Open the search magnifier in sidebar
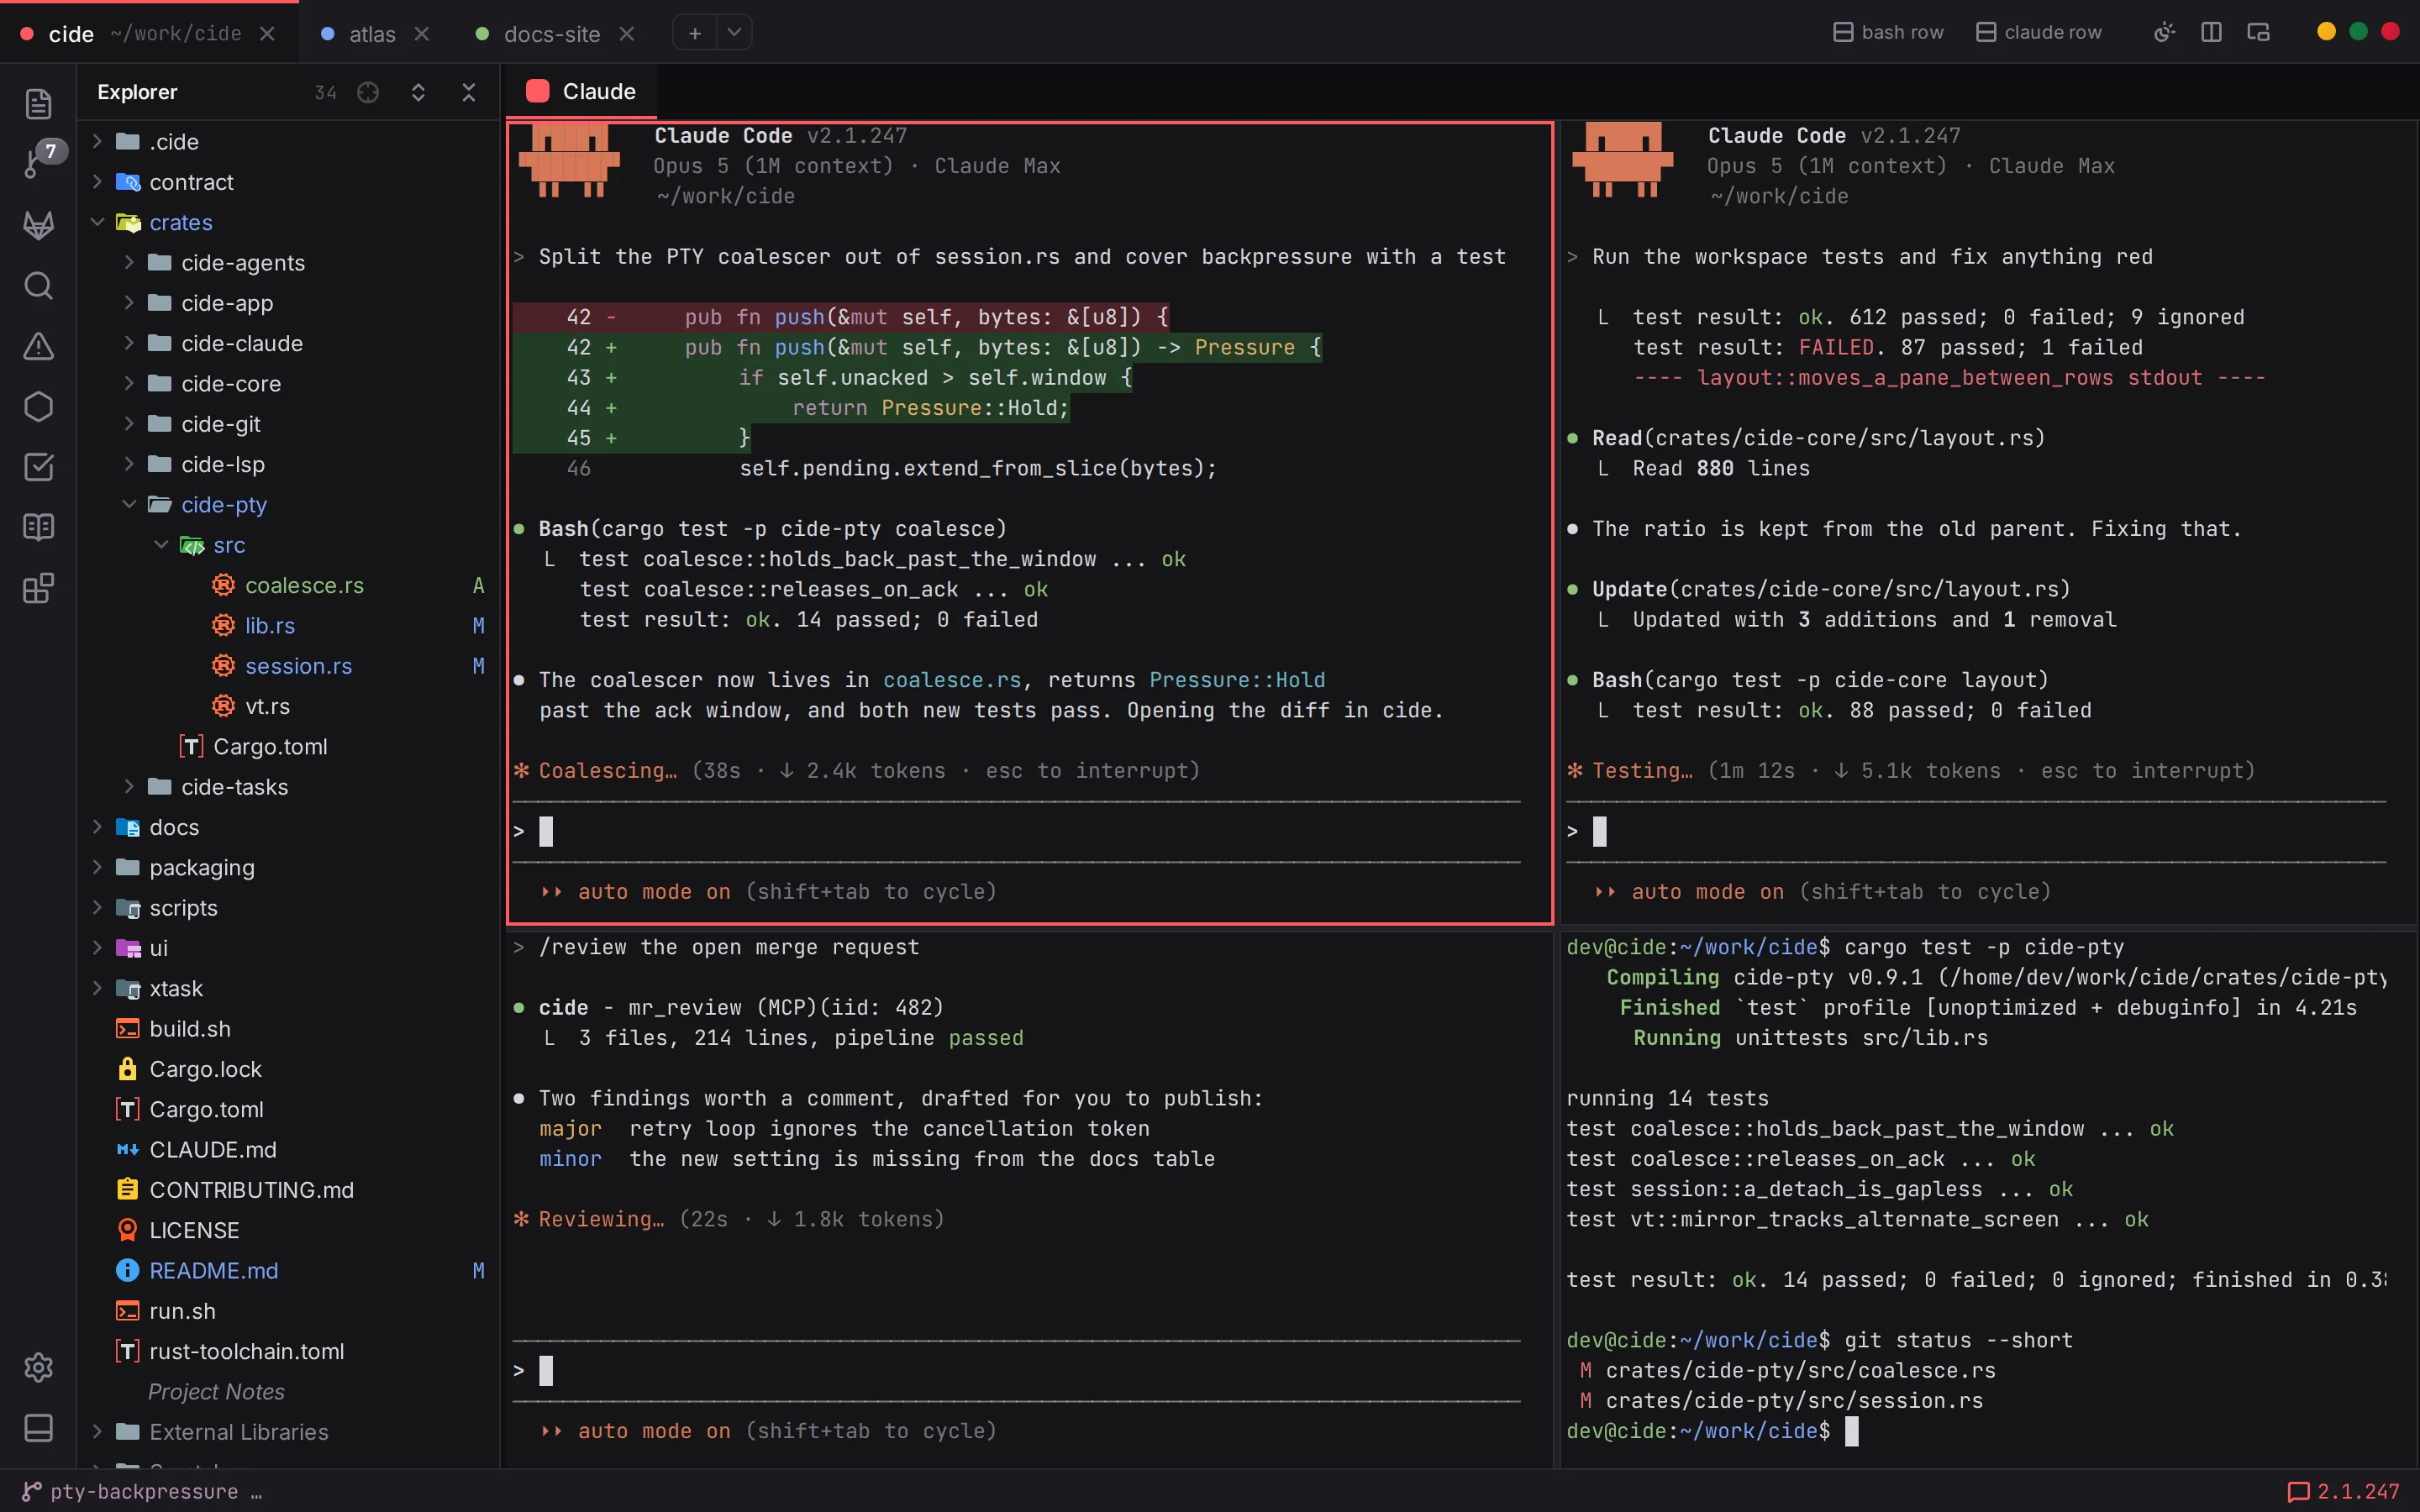The height and width of the screenshot is (1512, 2420). pyautogui.click(x=38, y=286)
